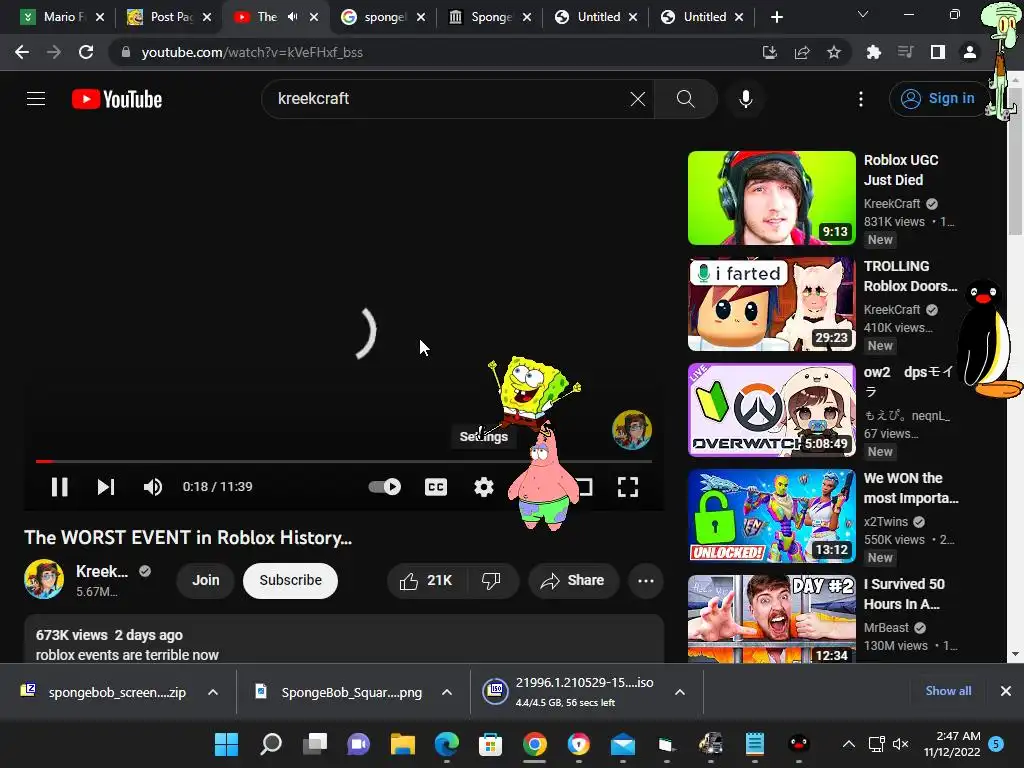
Task: Open a new browser tab
Action: [776, 17]
